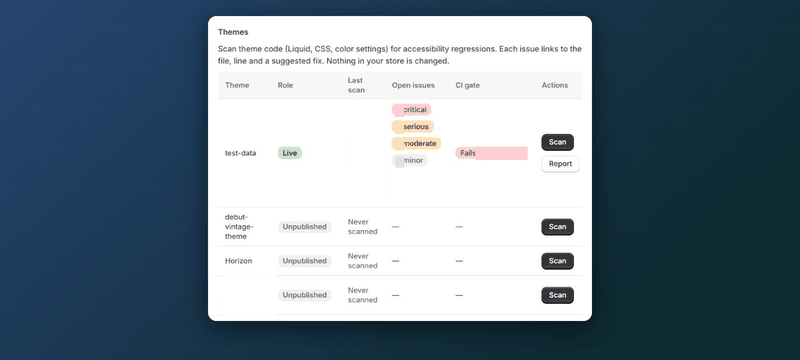
Task: Click the Actions column header
Action: [555, 85]
